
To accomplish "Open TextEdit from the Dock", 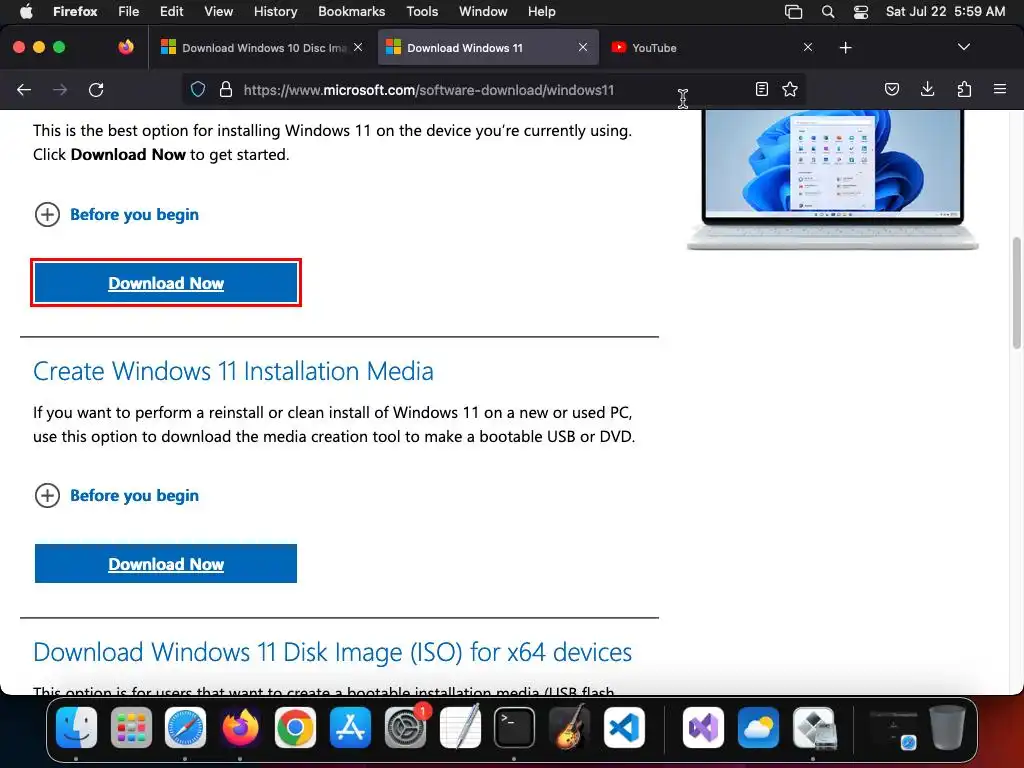I will click(x=460, y=727).
